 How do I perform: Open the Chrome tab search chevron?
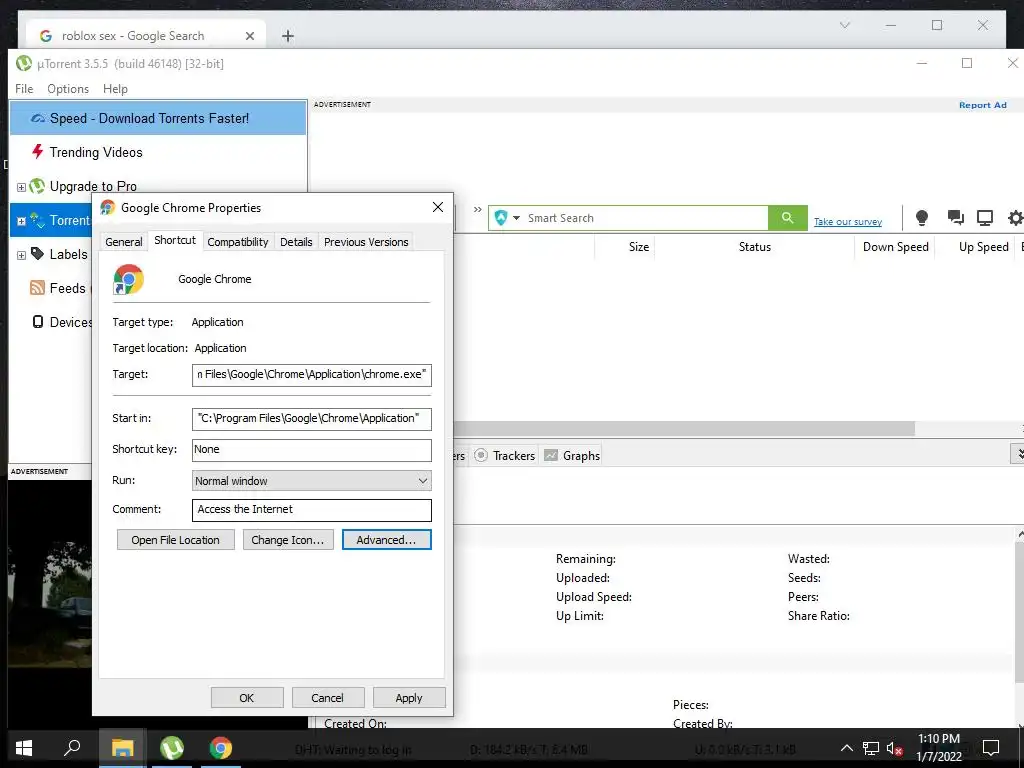[x=844, y=25]
